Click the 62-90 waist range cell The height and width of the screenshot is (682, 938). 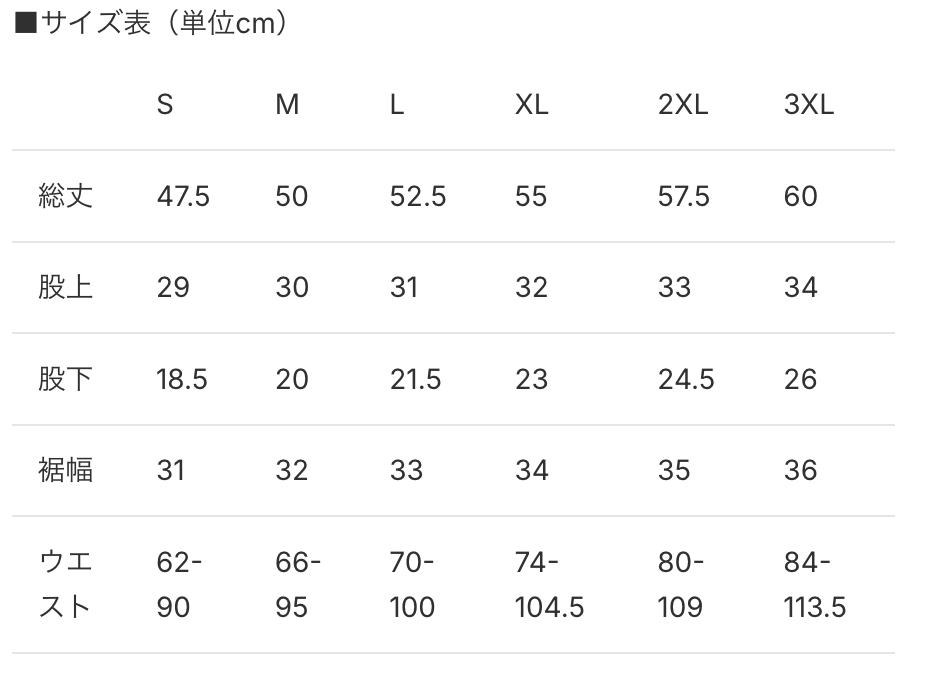179,585
